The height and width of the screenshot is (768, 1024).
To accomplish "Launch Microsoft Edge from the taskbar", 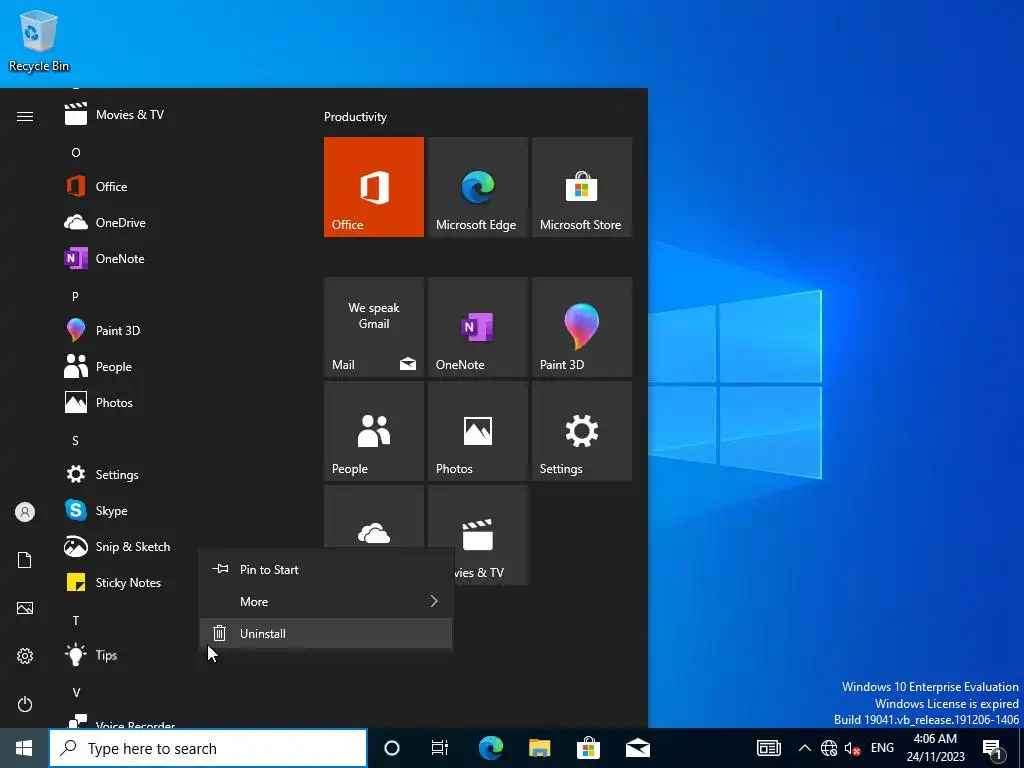I will click(490, 748).
